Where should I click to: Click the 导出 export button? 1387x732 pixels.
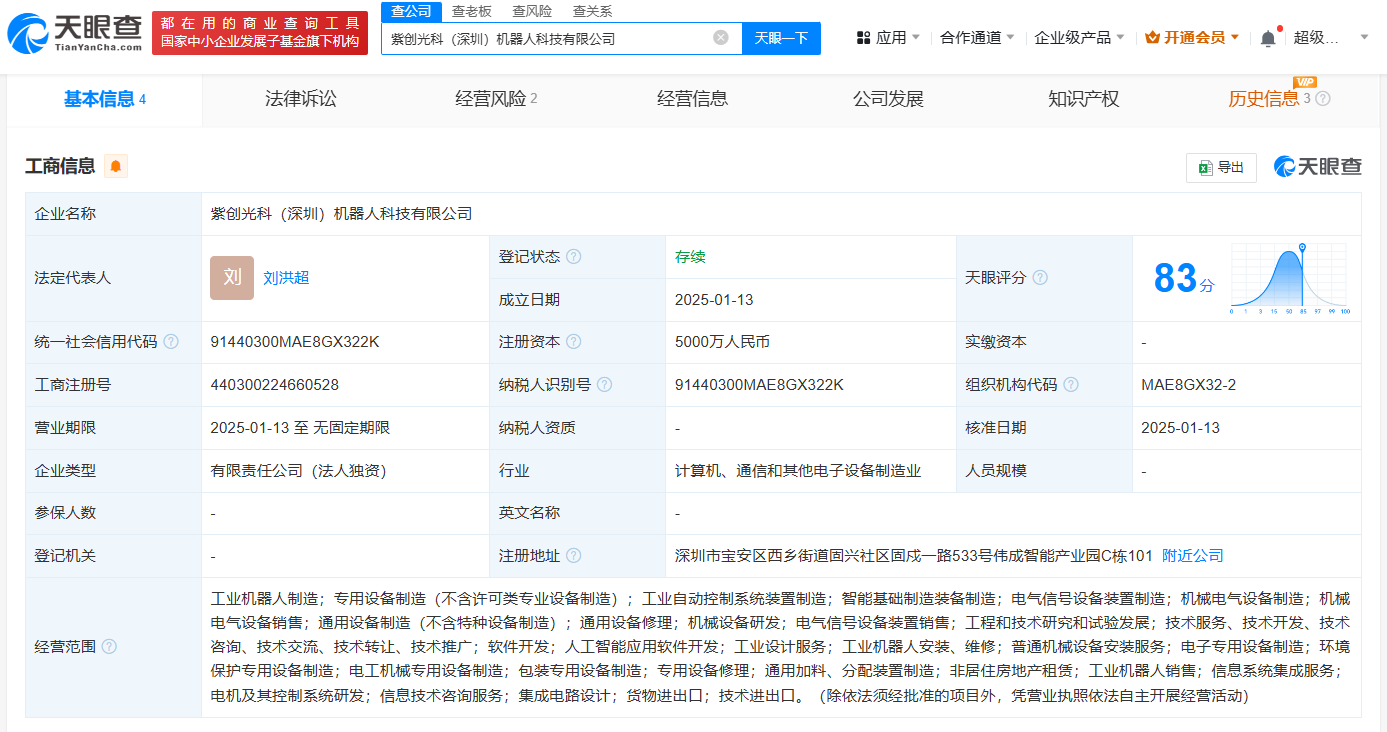coord(1221,168)
